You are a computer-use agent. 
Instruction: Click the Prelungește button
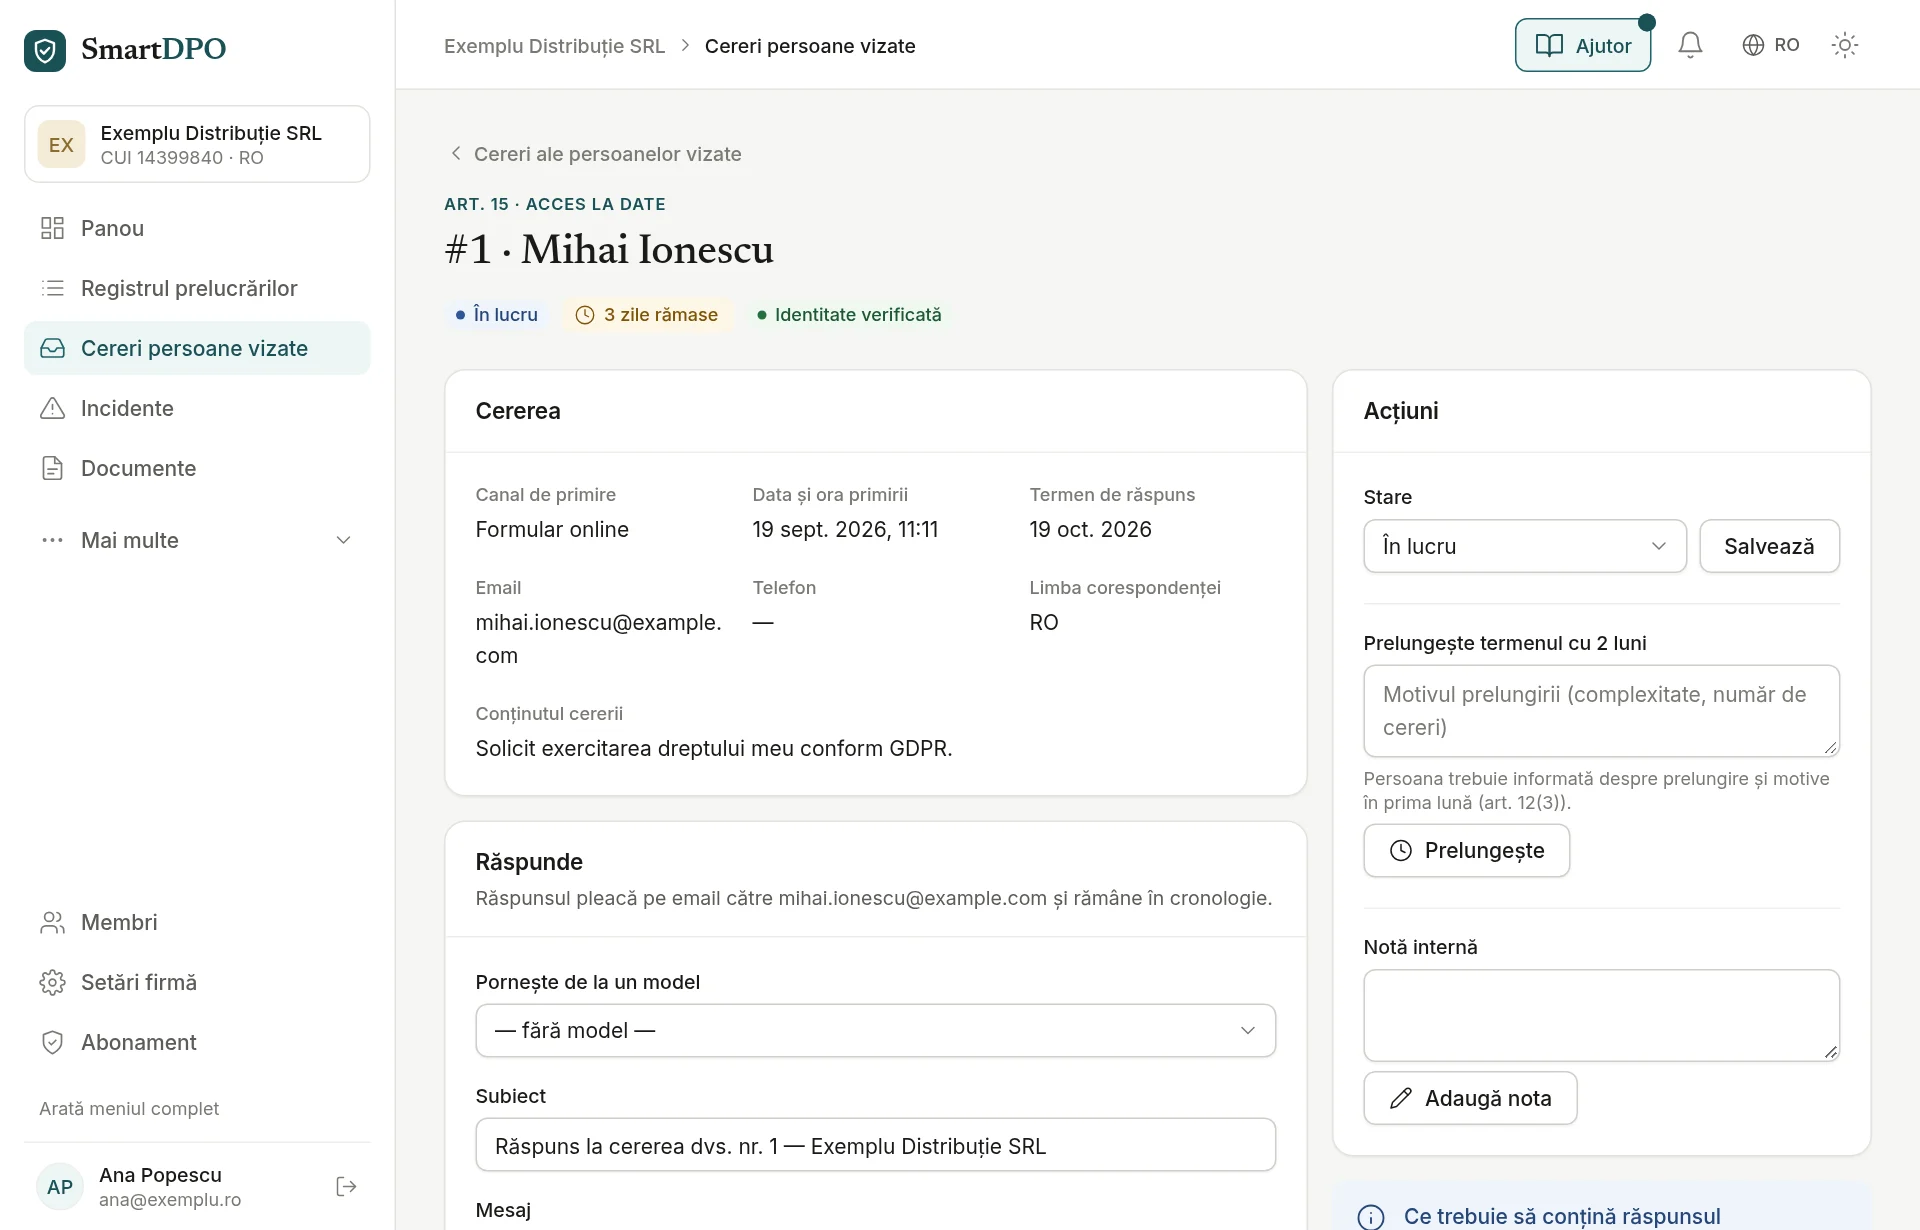pyautogui.click(x=1466, y=850)
